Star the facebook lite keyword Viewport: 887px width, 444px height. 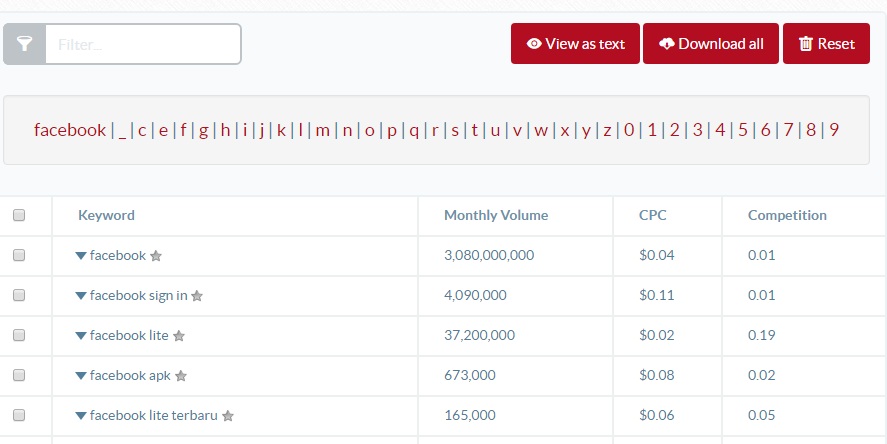click(179, 336)
